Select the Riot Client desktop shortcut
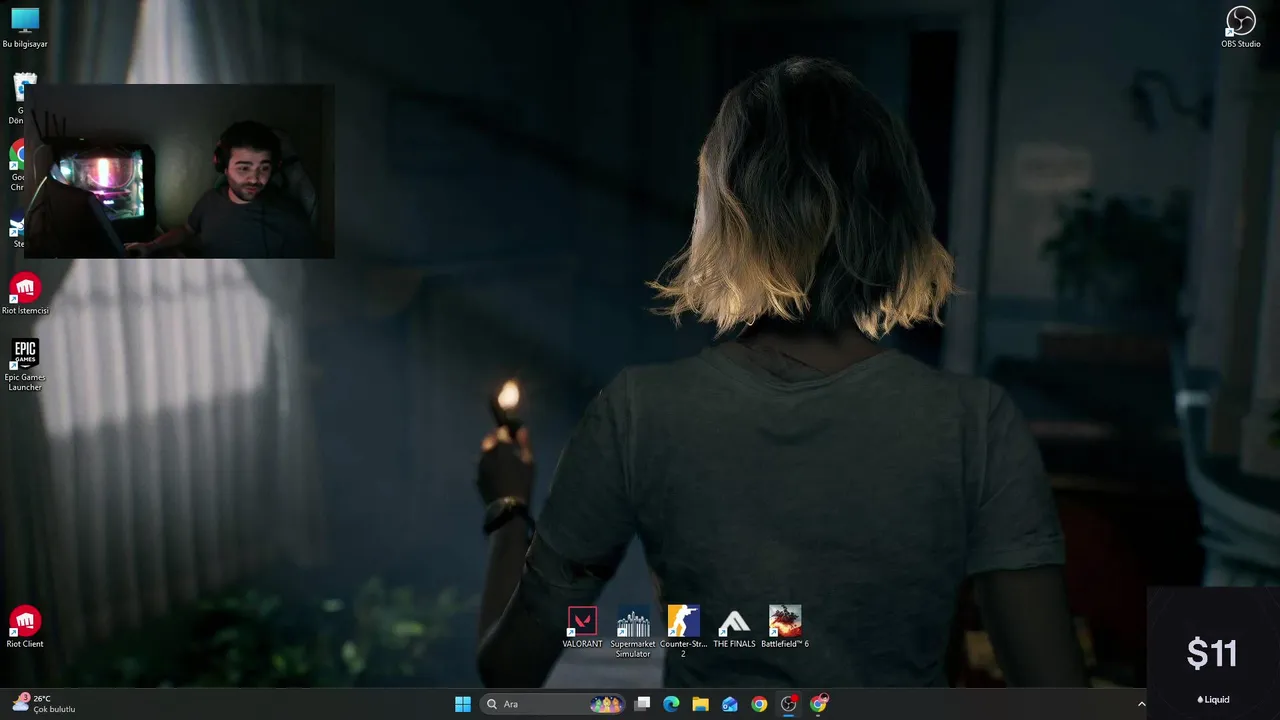 (25, 627)
